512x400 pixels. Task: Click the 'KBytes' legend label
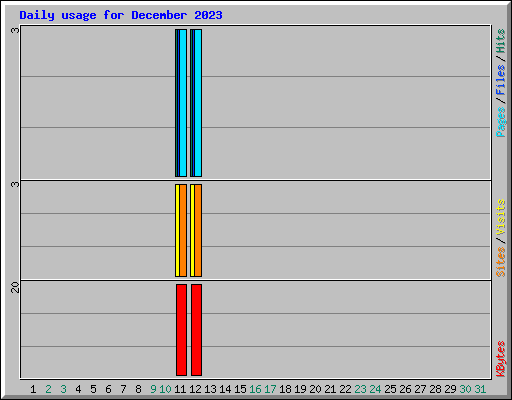501,359
